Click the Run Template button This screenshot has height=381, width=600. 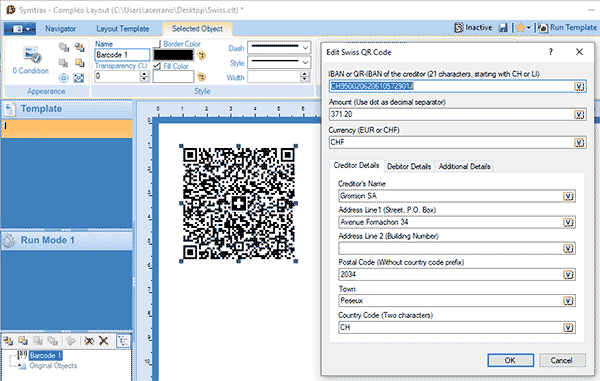click(x=567, y=28)
